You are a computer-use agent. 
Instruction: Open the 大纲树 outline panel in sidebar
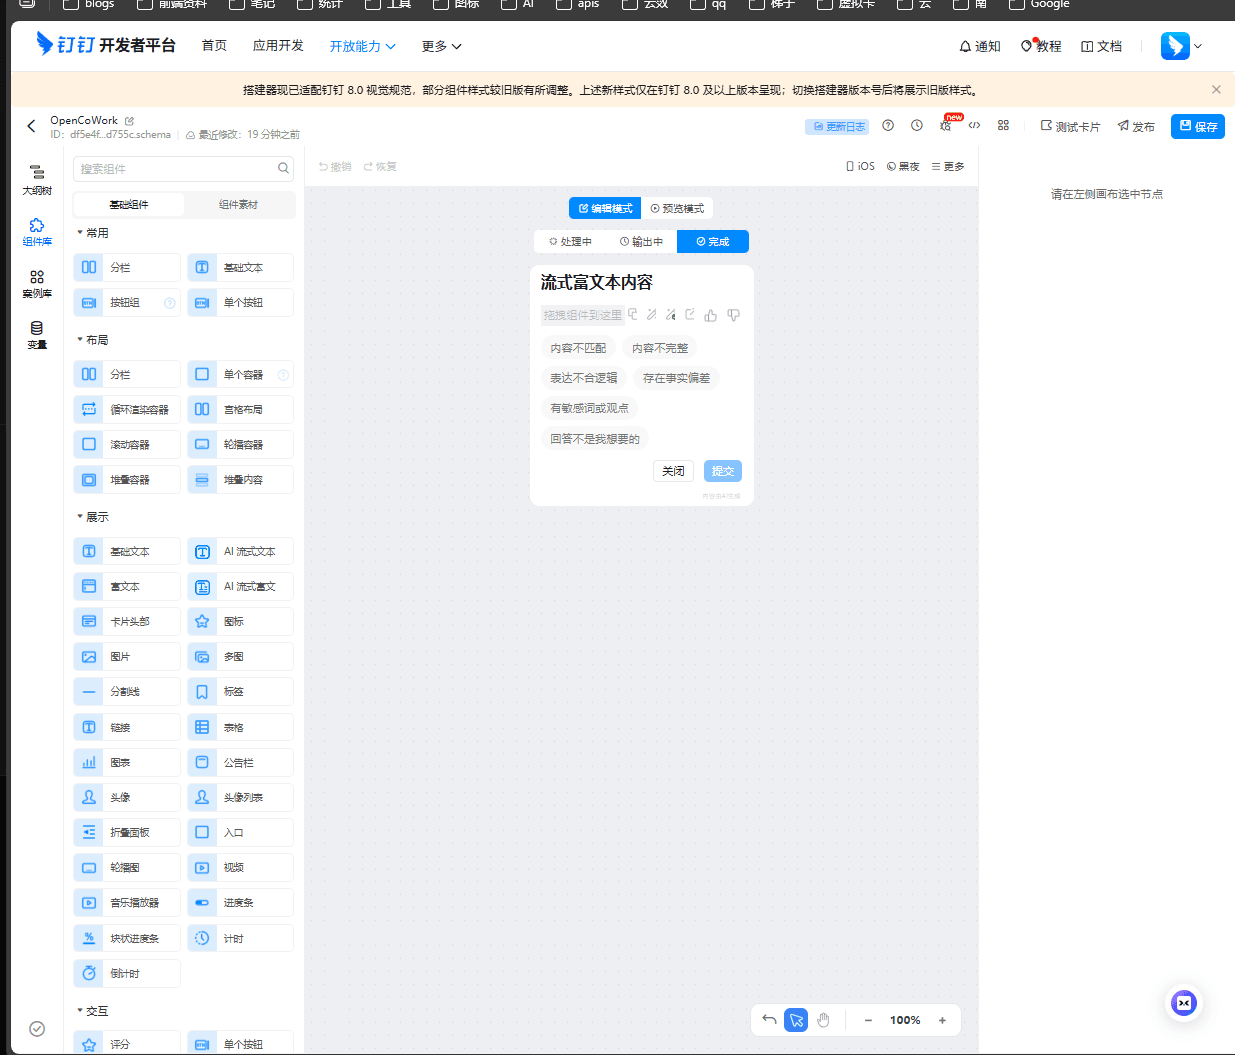point(37,180)
